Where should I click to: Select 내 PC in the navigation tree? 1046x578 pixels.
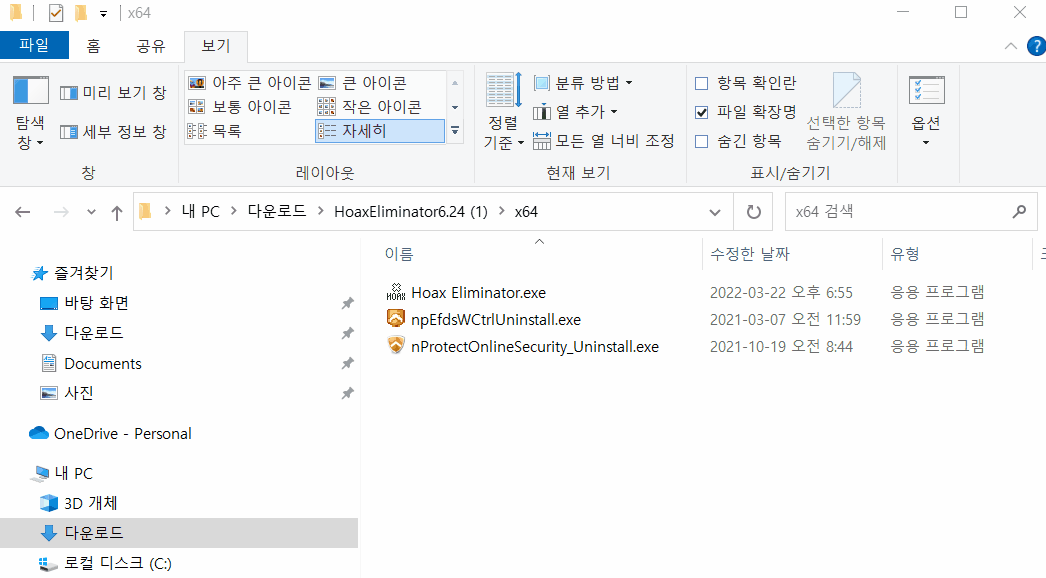[x=73, y=474]
